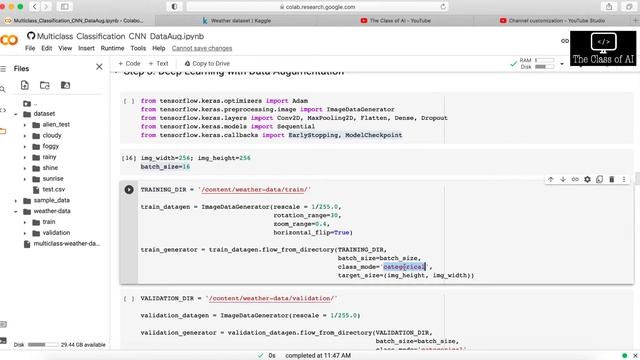Add a new Code cell
Viewport: 640px width, 360px height.
(129, 64)
